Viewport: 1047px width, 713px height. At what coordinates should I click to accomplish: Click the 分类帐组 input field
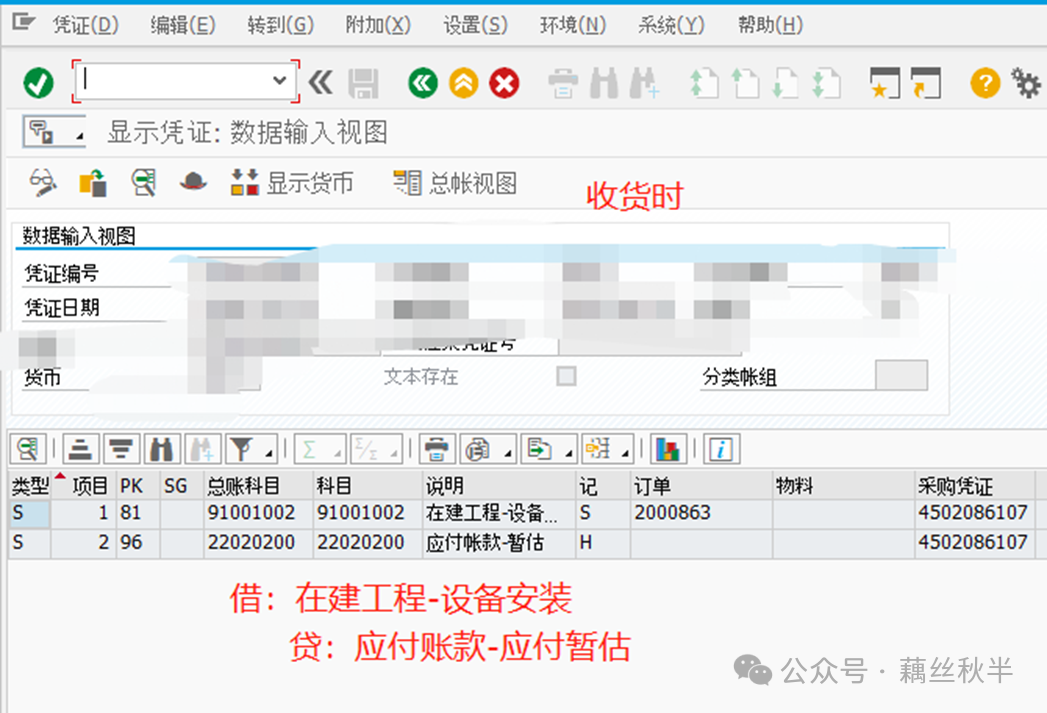tap(901, 375)
